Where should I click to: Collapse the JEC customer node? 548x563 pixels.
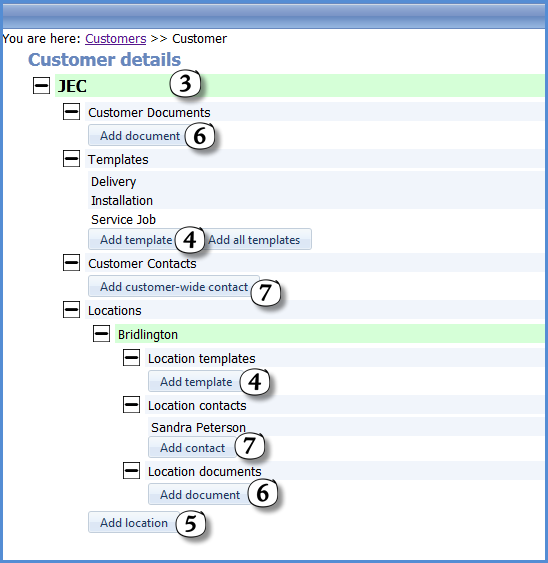[41, 85]
